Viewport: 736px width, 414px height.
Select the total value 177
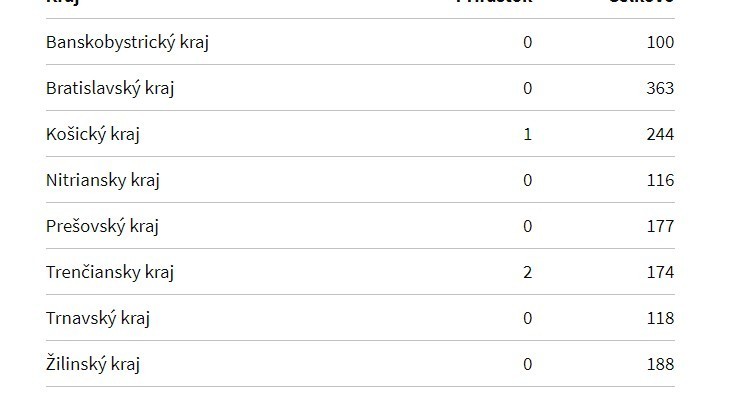[660, 226]
